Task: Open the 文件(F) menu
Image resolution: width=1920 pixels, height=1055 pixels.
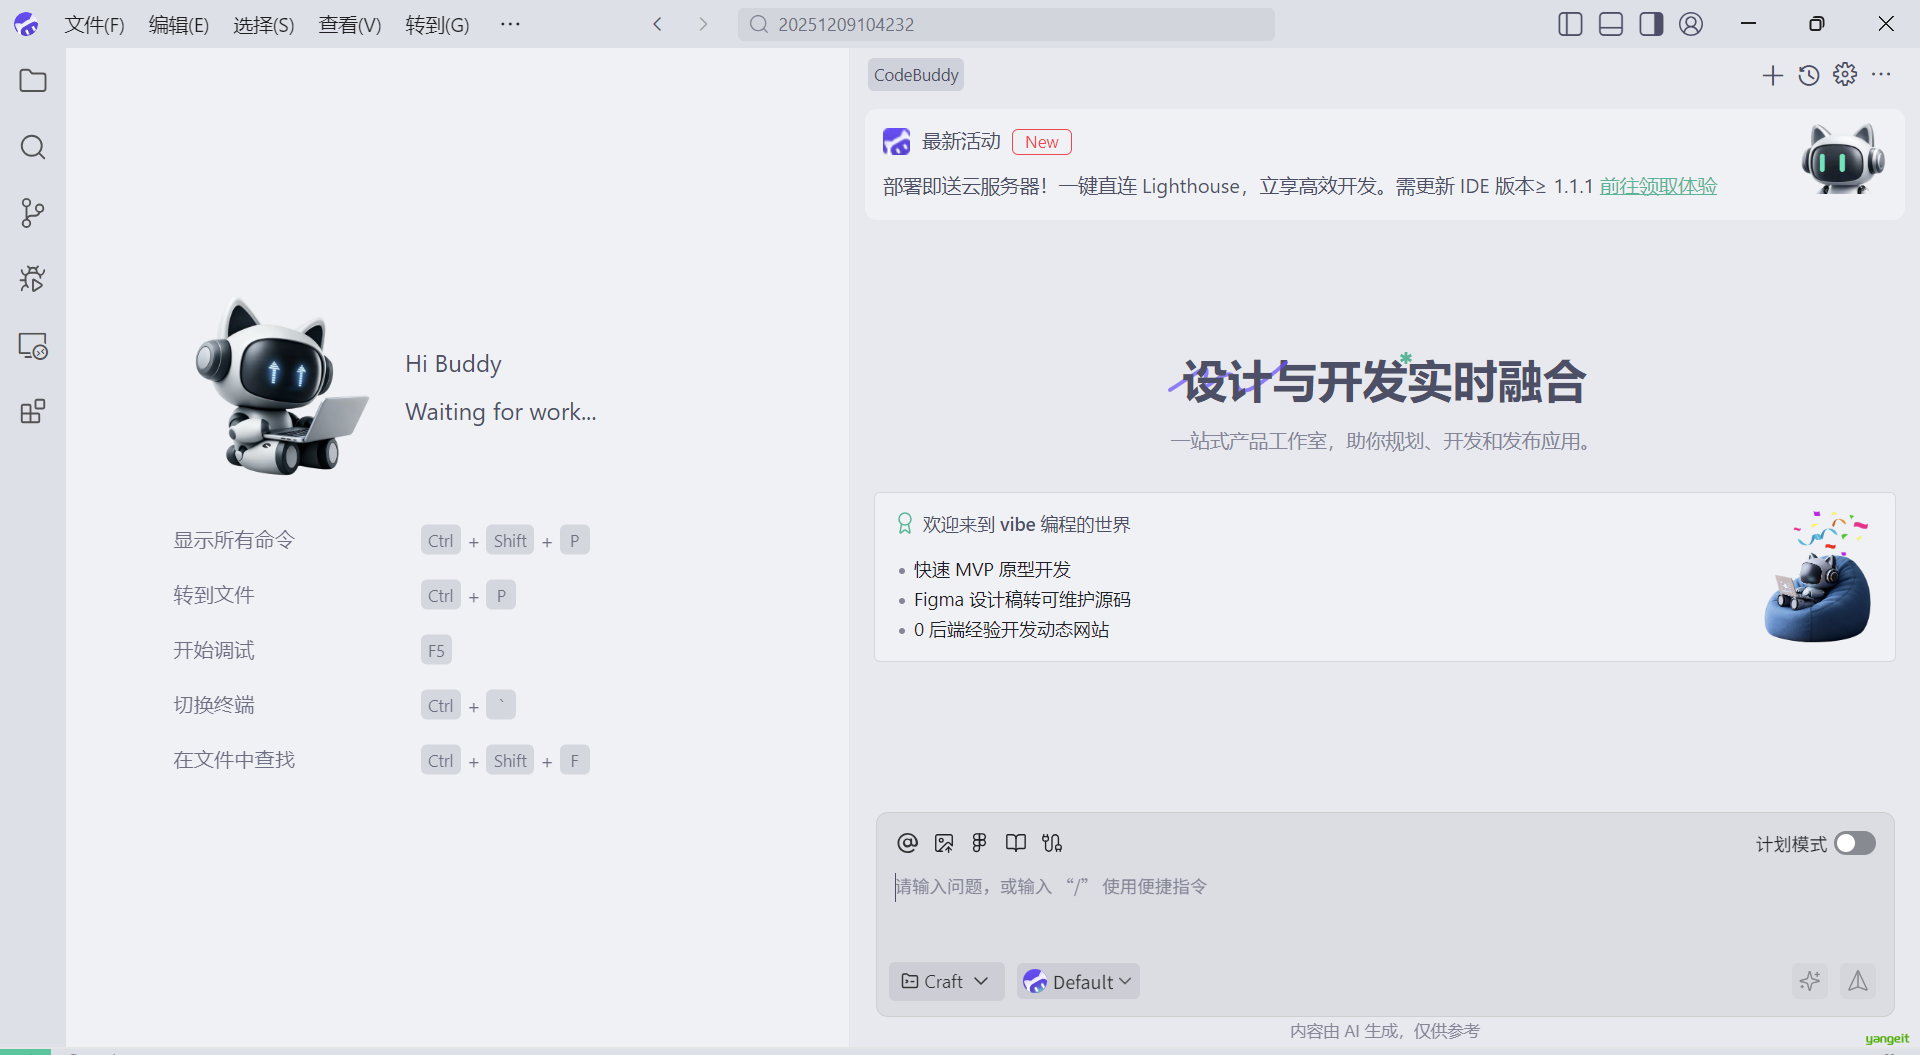Action: click(x=94, y=24)
